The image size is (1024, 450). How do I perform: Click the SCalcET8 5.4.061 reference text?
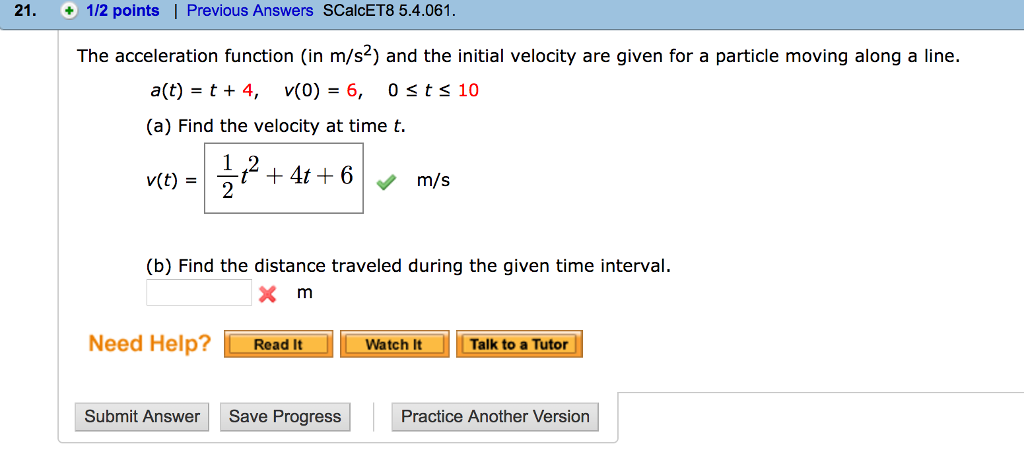389,11
